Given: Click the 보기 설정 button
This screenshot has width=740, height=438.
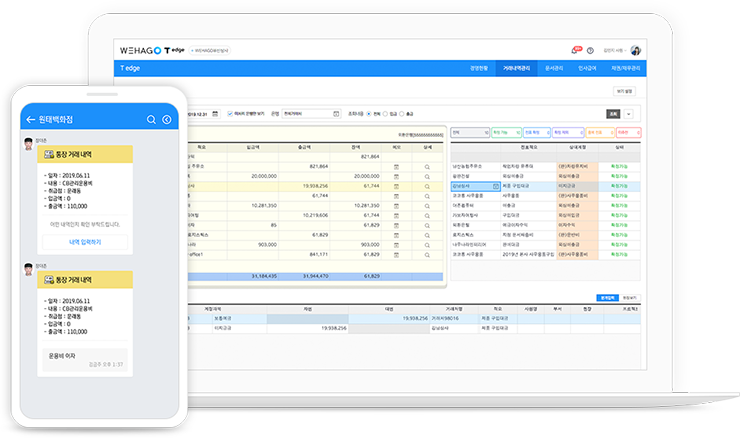Looking at the screenshot, I should point(625,89).
